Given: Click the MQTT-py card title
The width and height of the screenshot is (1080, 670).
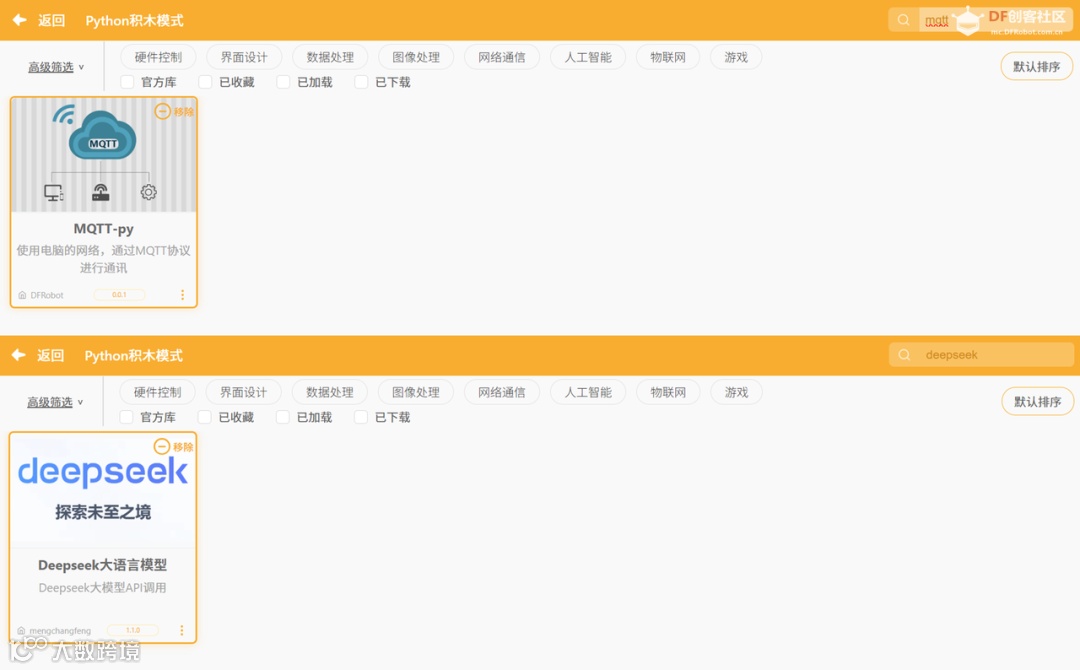Looking at the screenshot, I should (x=103, y=228).
